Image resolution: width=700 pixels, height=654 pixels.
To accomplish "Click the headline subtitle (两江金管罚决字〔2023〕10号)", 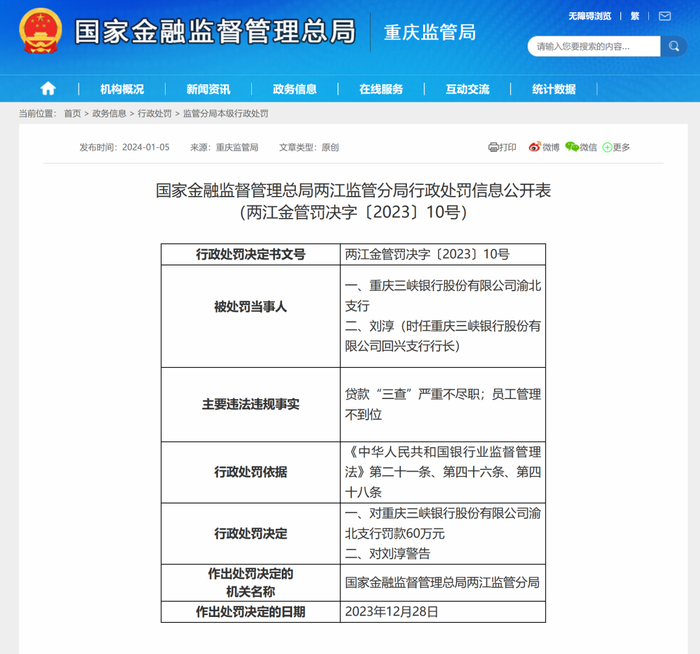I will (x=353, y=212).
